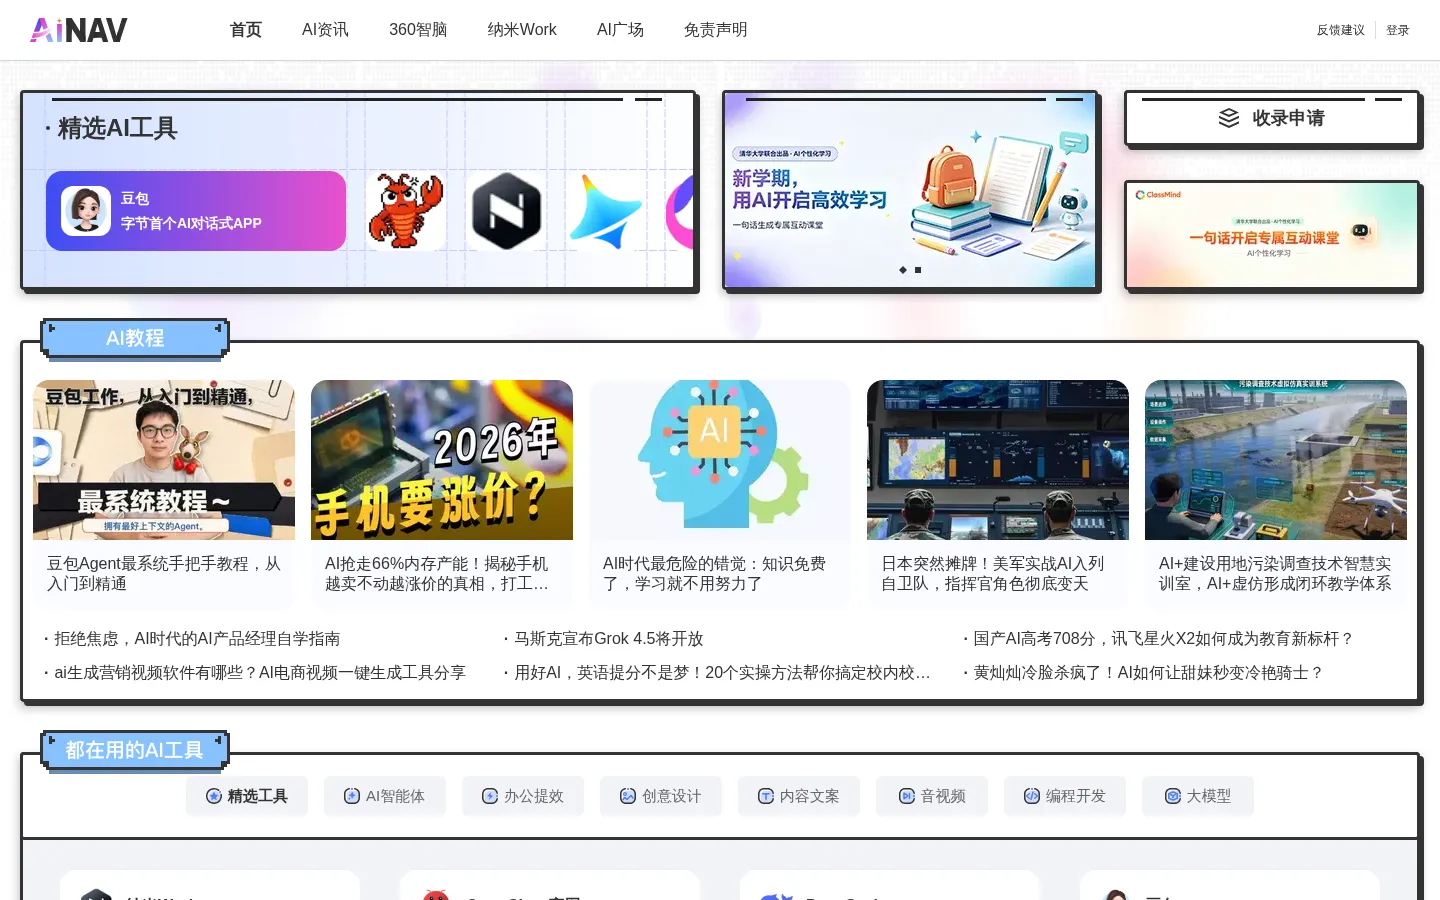Open 360智脑 navigation item
The height and width of the screenshot is (900, 1440).
pos(418,30)
